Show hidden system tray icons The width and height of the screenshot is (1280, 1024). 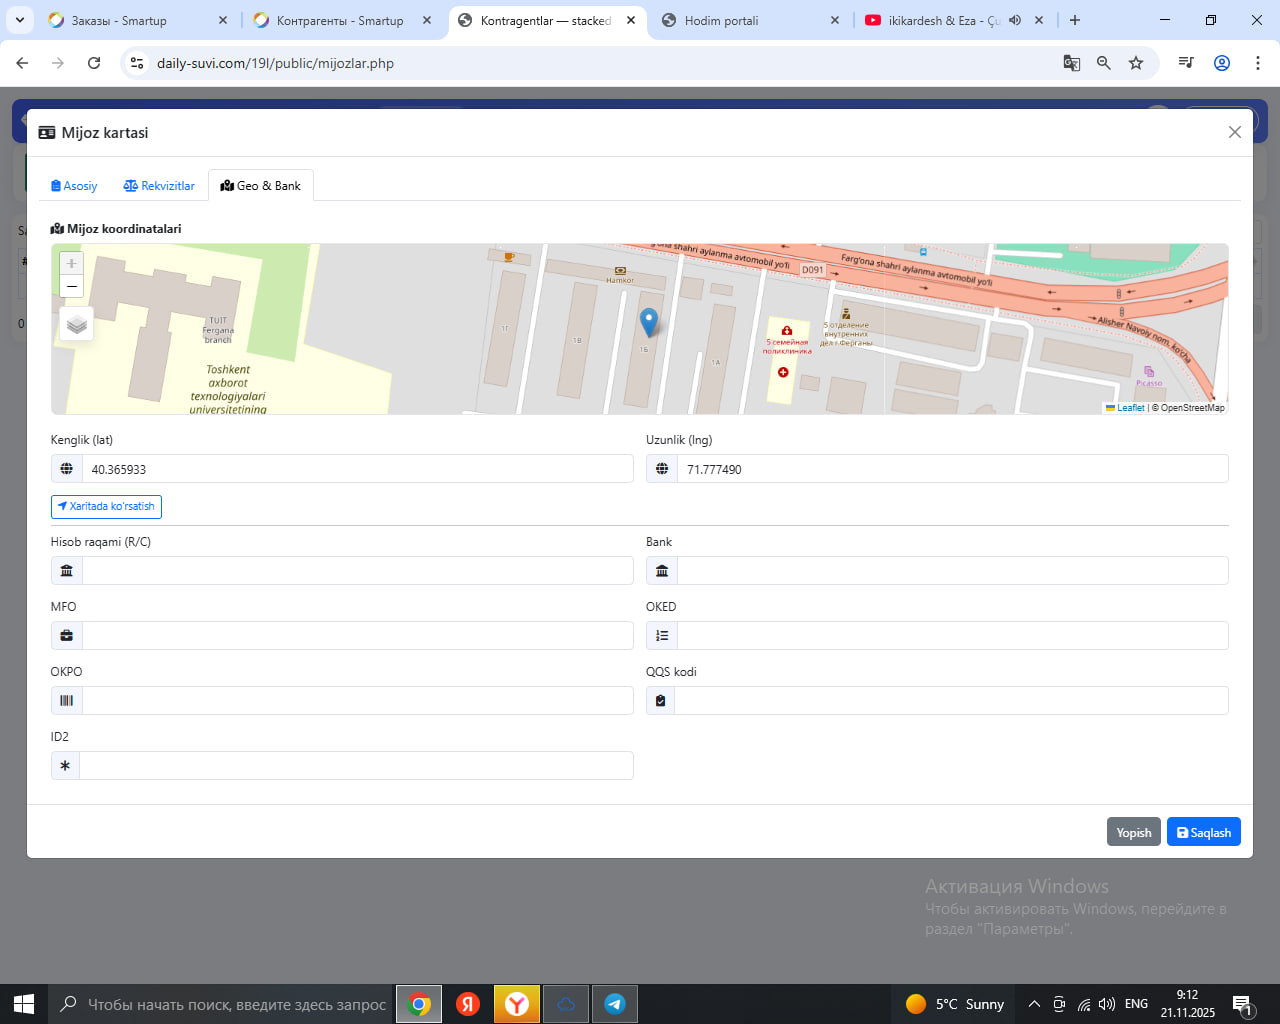1034,1004
